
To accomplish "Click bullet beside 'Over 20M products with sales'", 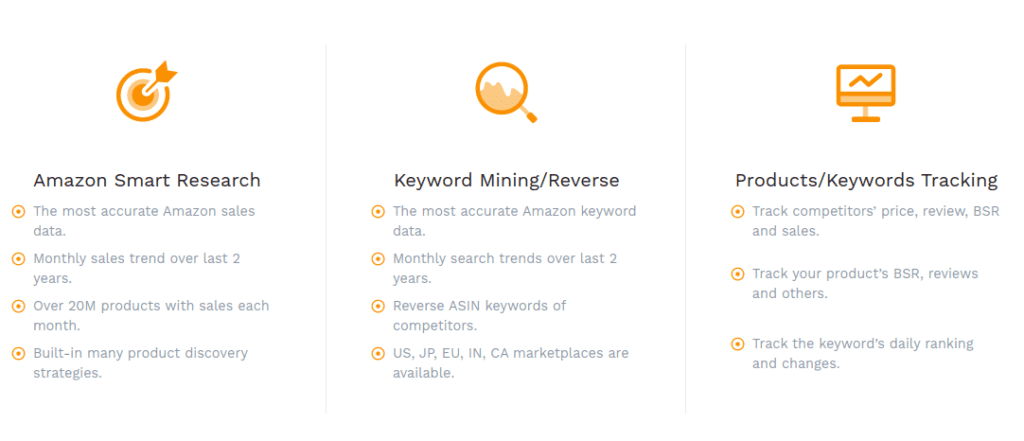I will pos(18,306).
